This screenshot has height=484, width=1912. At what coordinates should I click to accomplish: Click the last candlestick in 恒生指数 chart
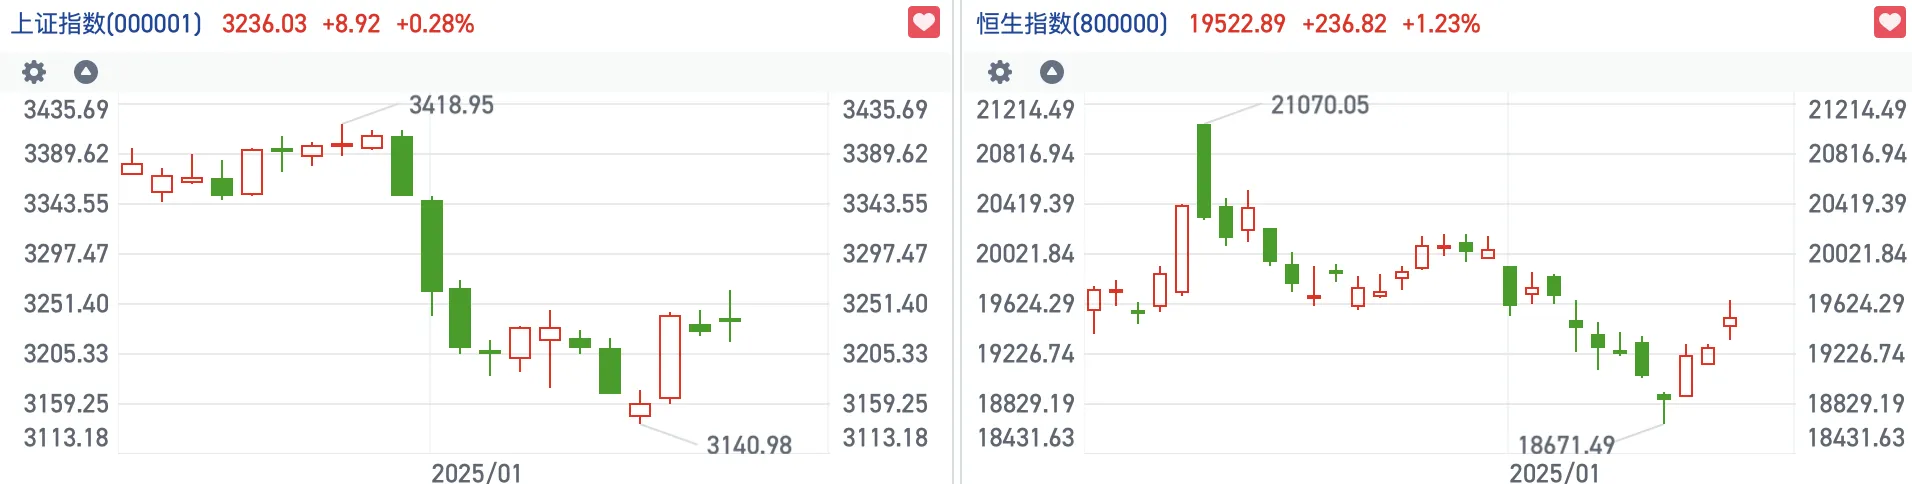(x=1730, y=322)
